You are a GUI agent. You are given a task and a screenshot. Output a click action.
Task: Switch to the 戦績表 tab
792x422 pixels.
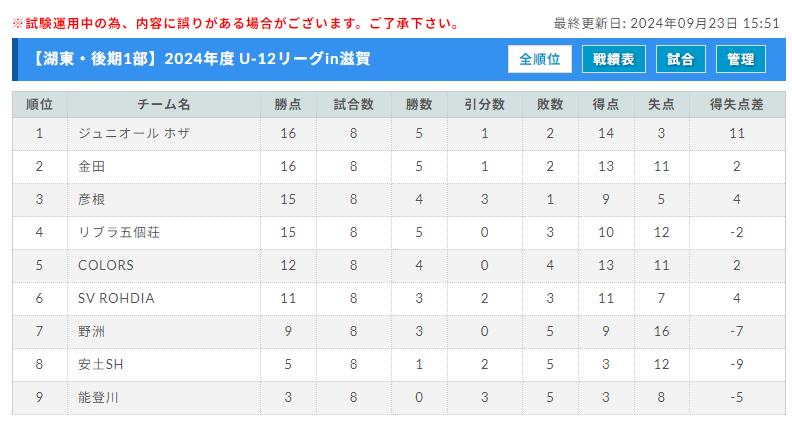tap(613, 59)
